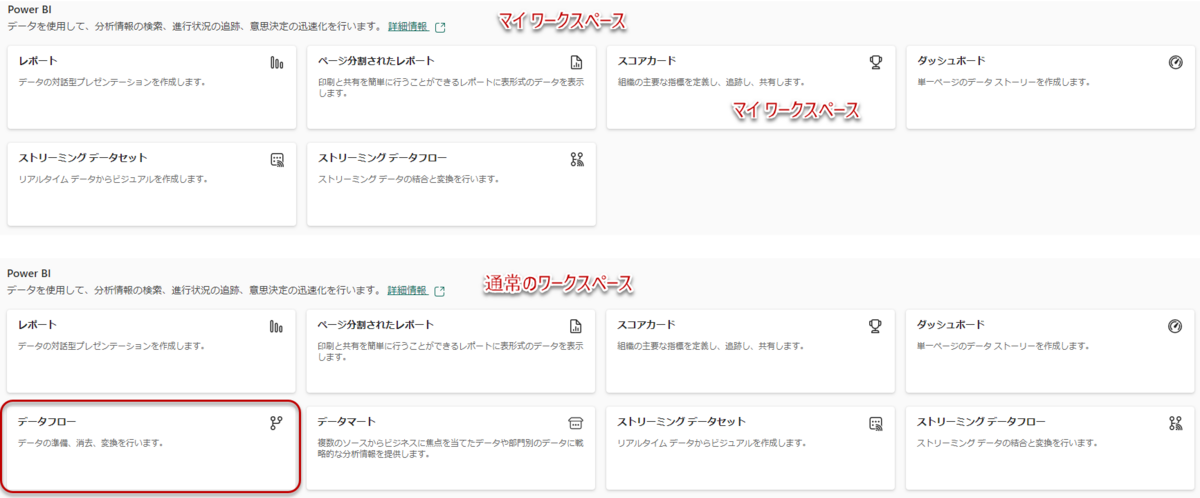Click the ストリーミング データセット icon in lower section
The height and width of the screenshot is (498, 1200).
(876, 423)
